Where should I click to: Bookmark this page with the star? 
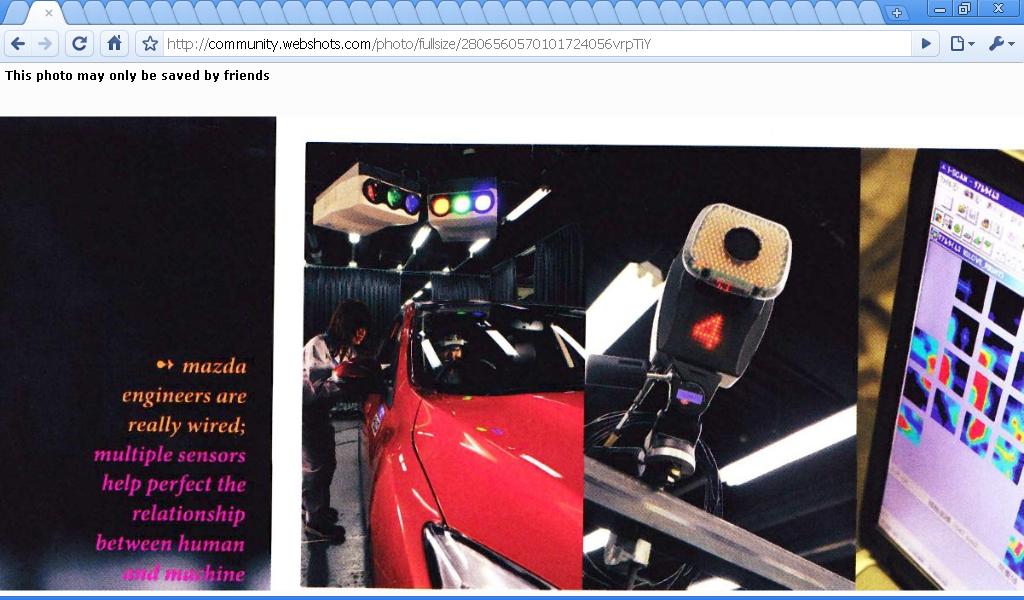point(150,44)
